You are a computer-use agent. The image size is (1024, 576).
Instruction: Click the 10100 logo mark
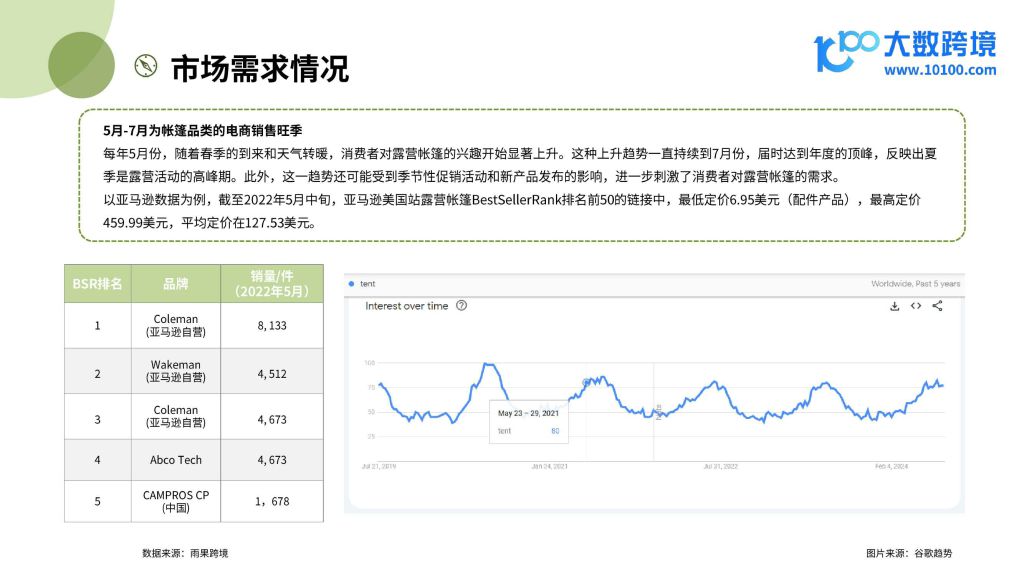[846, 51]
